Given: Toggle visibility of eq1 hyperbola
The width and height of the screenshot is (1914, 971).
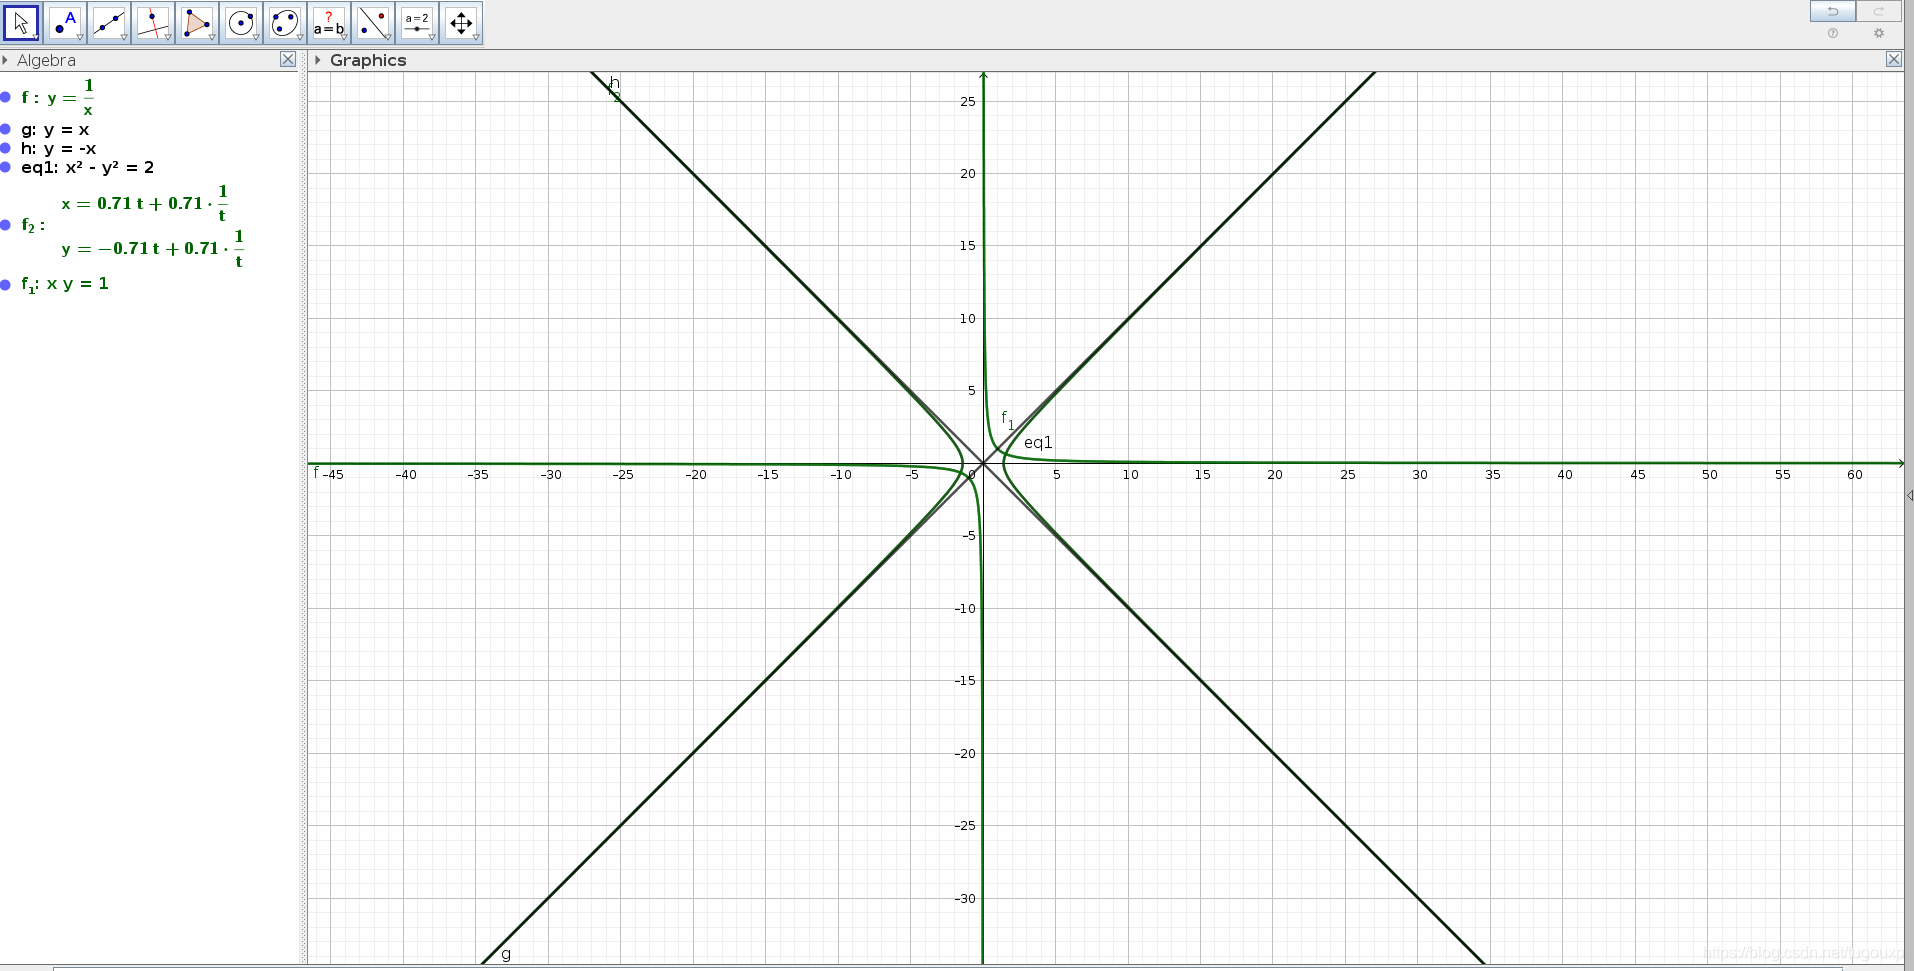Looking at the screenshot, I should [x=6, y=167].
